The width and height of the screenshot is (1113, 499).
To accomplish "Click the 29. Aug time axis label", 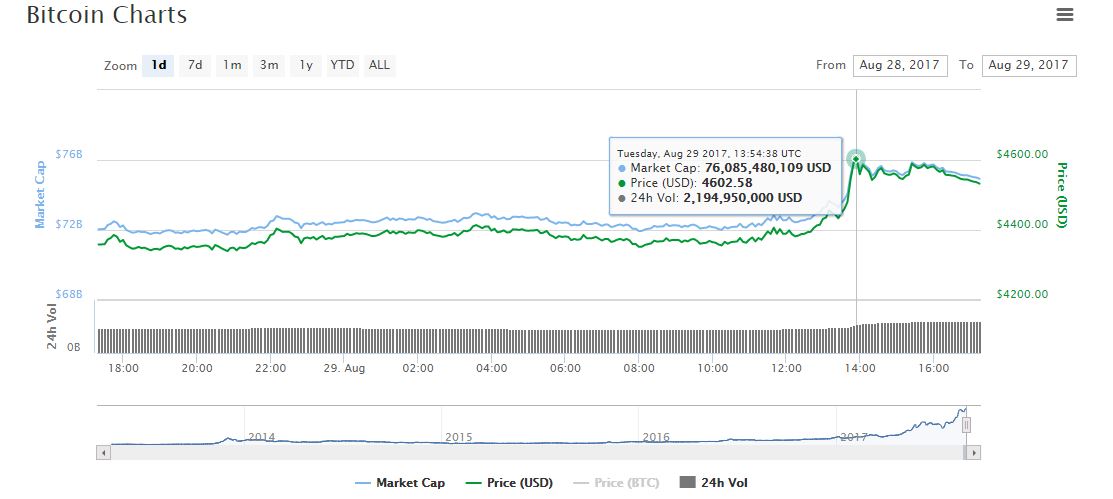I will tap(344, 368).
